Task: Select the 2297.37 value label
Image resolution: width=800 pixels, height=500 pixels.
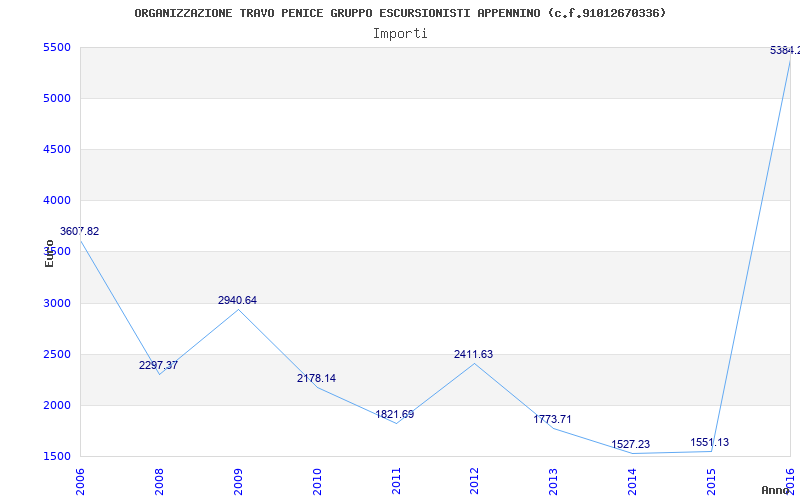Action: coord(158,365)
